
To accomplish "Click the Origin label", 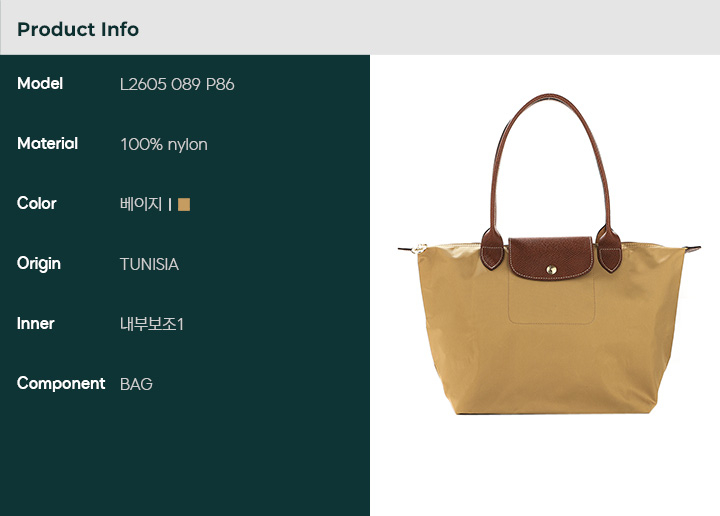I will tap(39, 264).
